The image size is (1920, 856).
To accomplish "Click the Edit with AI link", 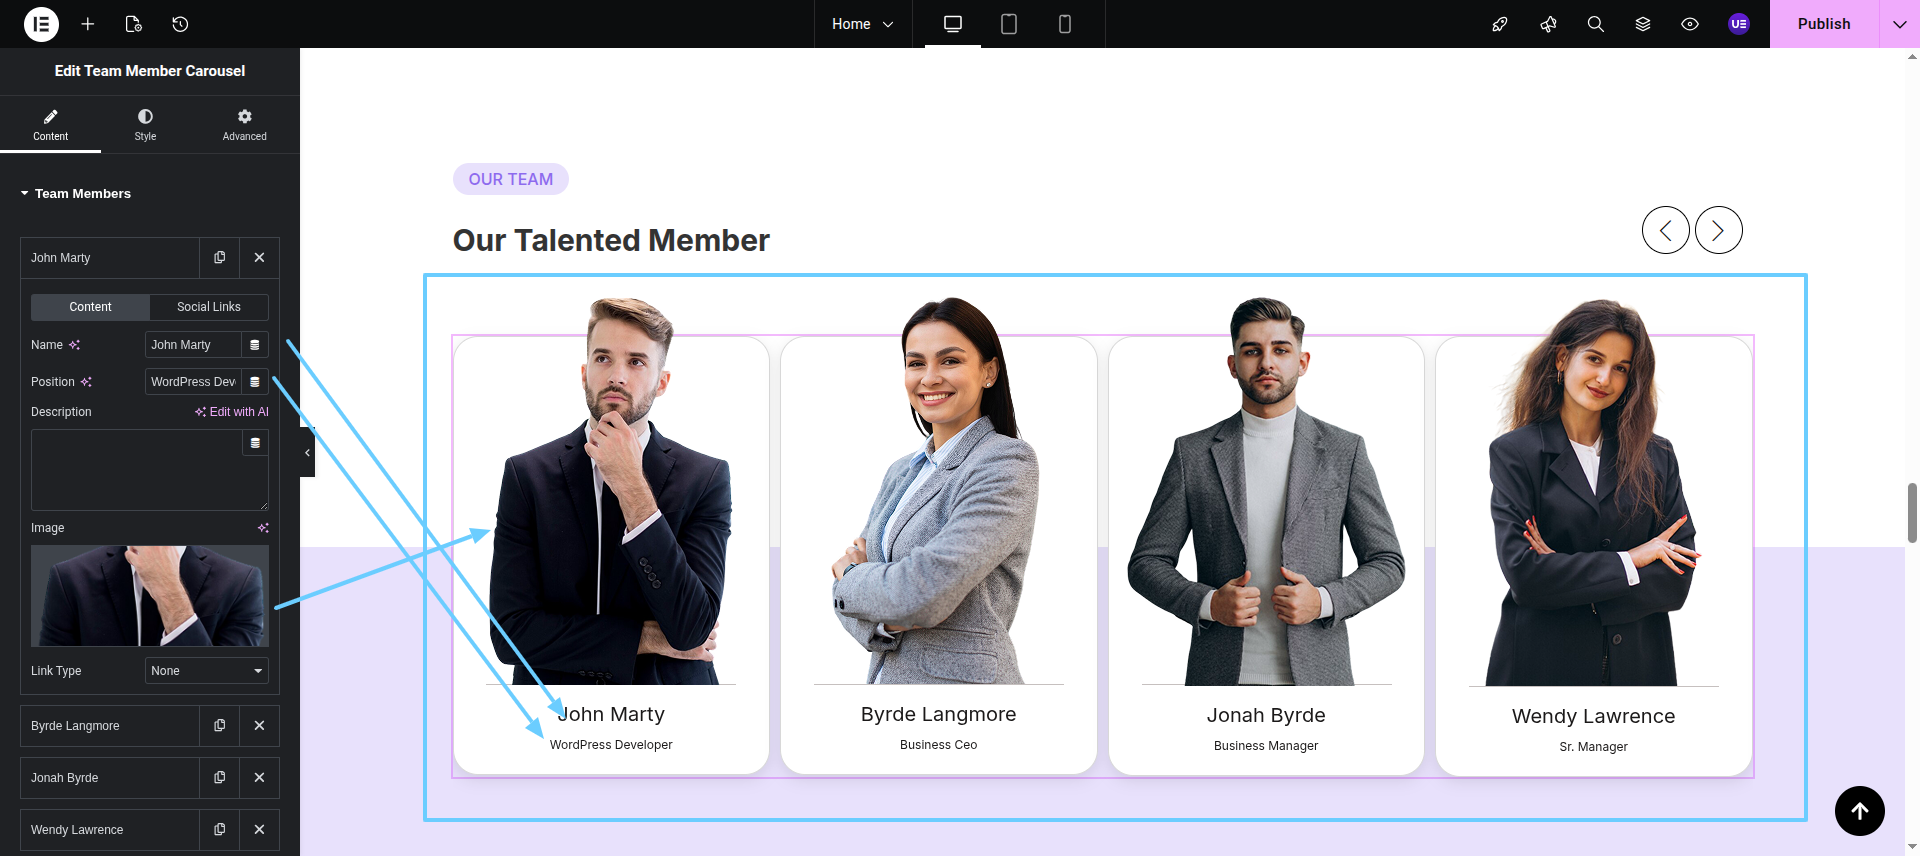I will click(232, 412).
